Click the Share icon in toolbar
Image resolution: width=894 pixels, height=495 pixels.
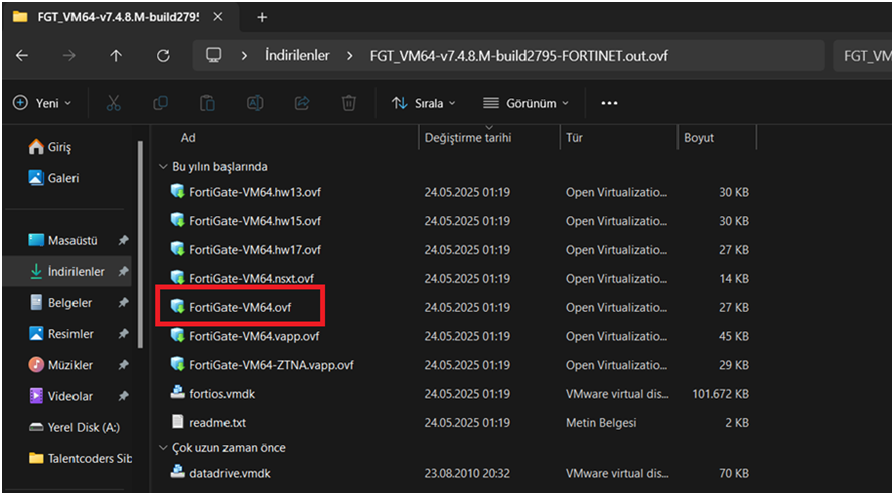click(301, 103)
